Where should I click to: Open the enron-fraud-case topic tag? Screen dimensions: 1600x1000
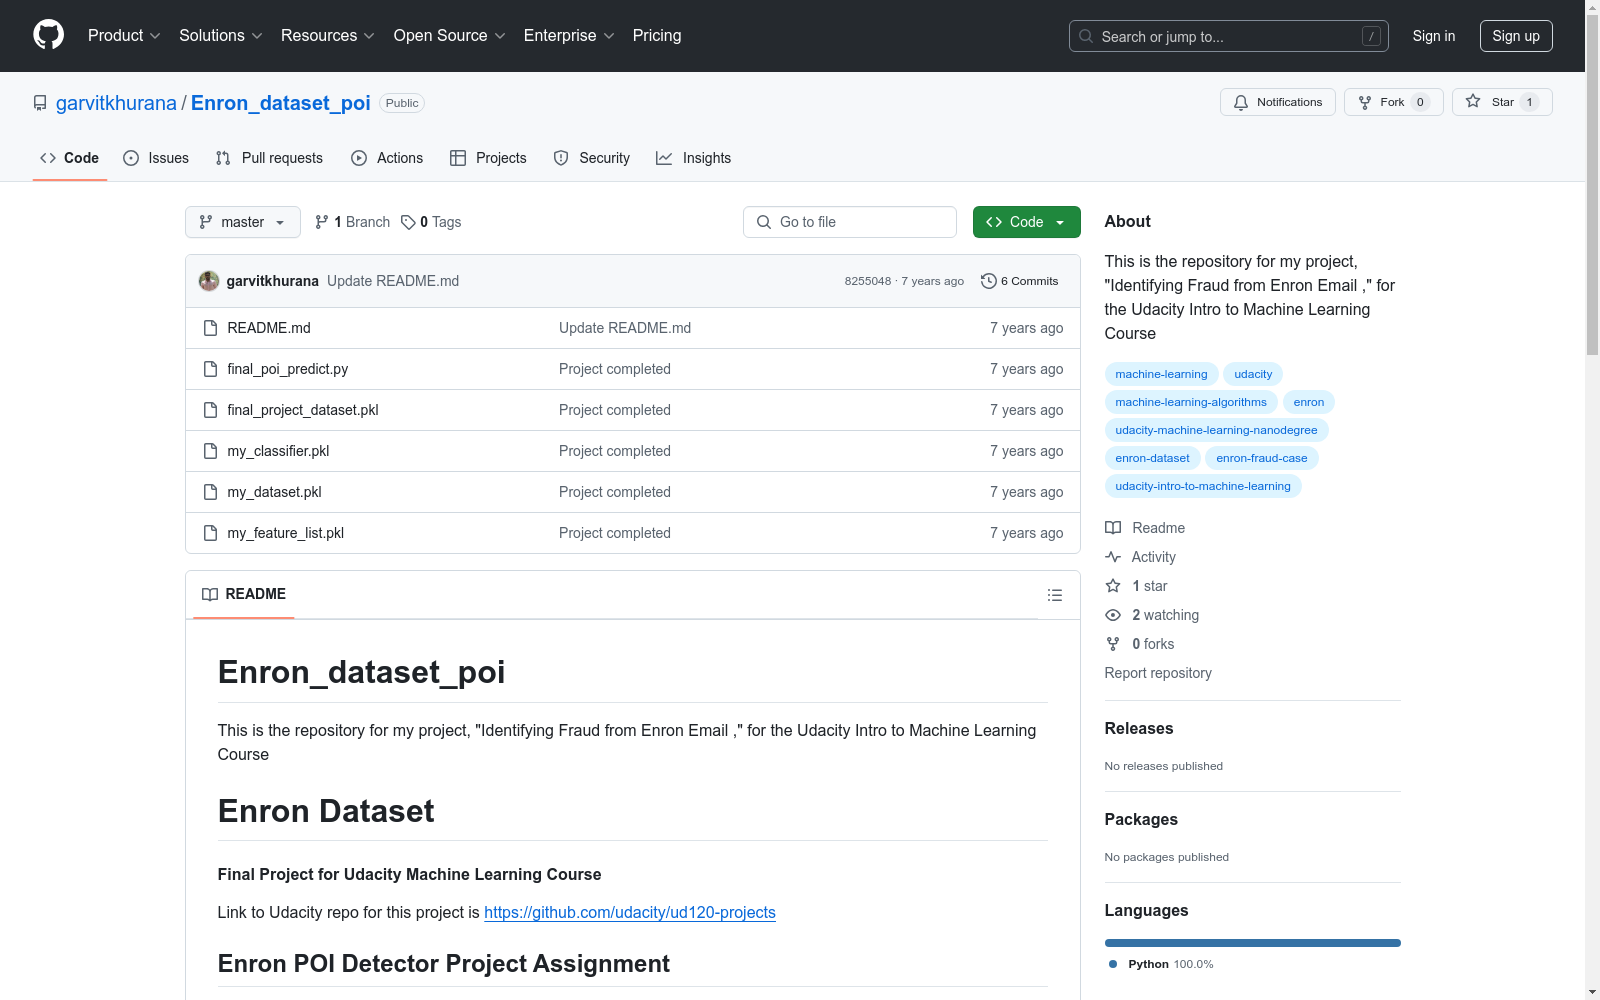[1262, 458]
